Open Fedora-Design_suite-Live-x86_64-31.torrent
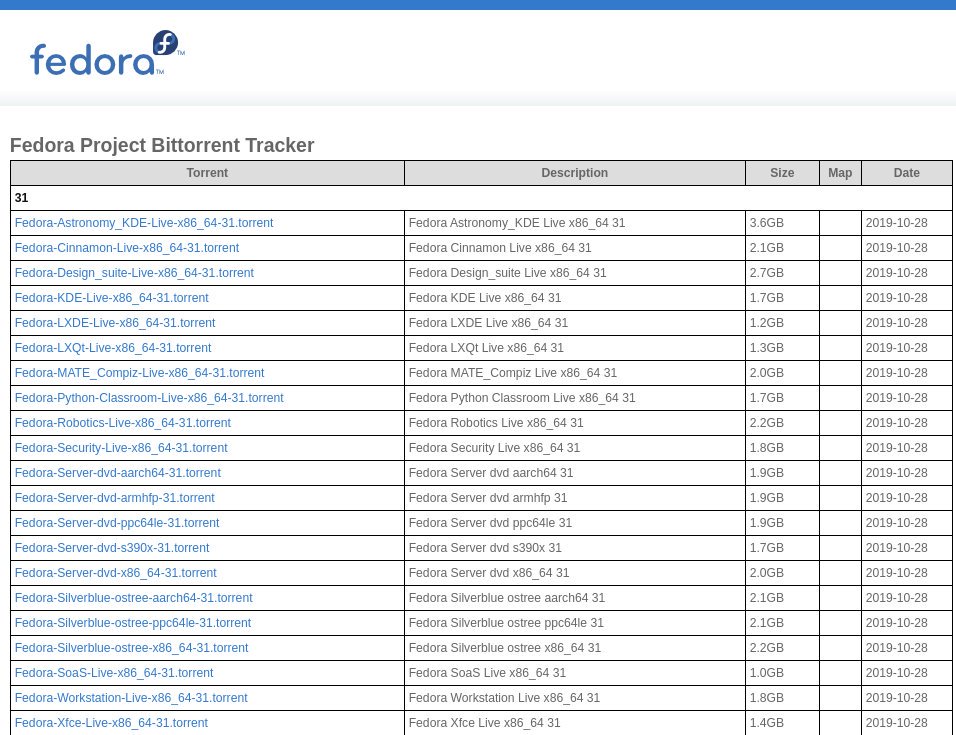The height and width of the screenshot is (735, 956). [134, 273]
